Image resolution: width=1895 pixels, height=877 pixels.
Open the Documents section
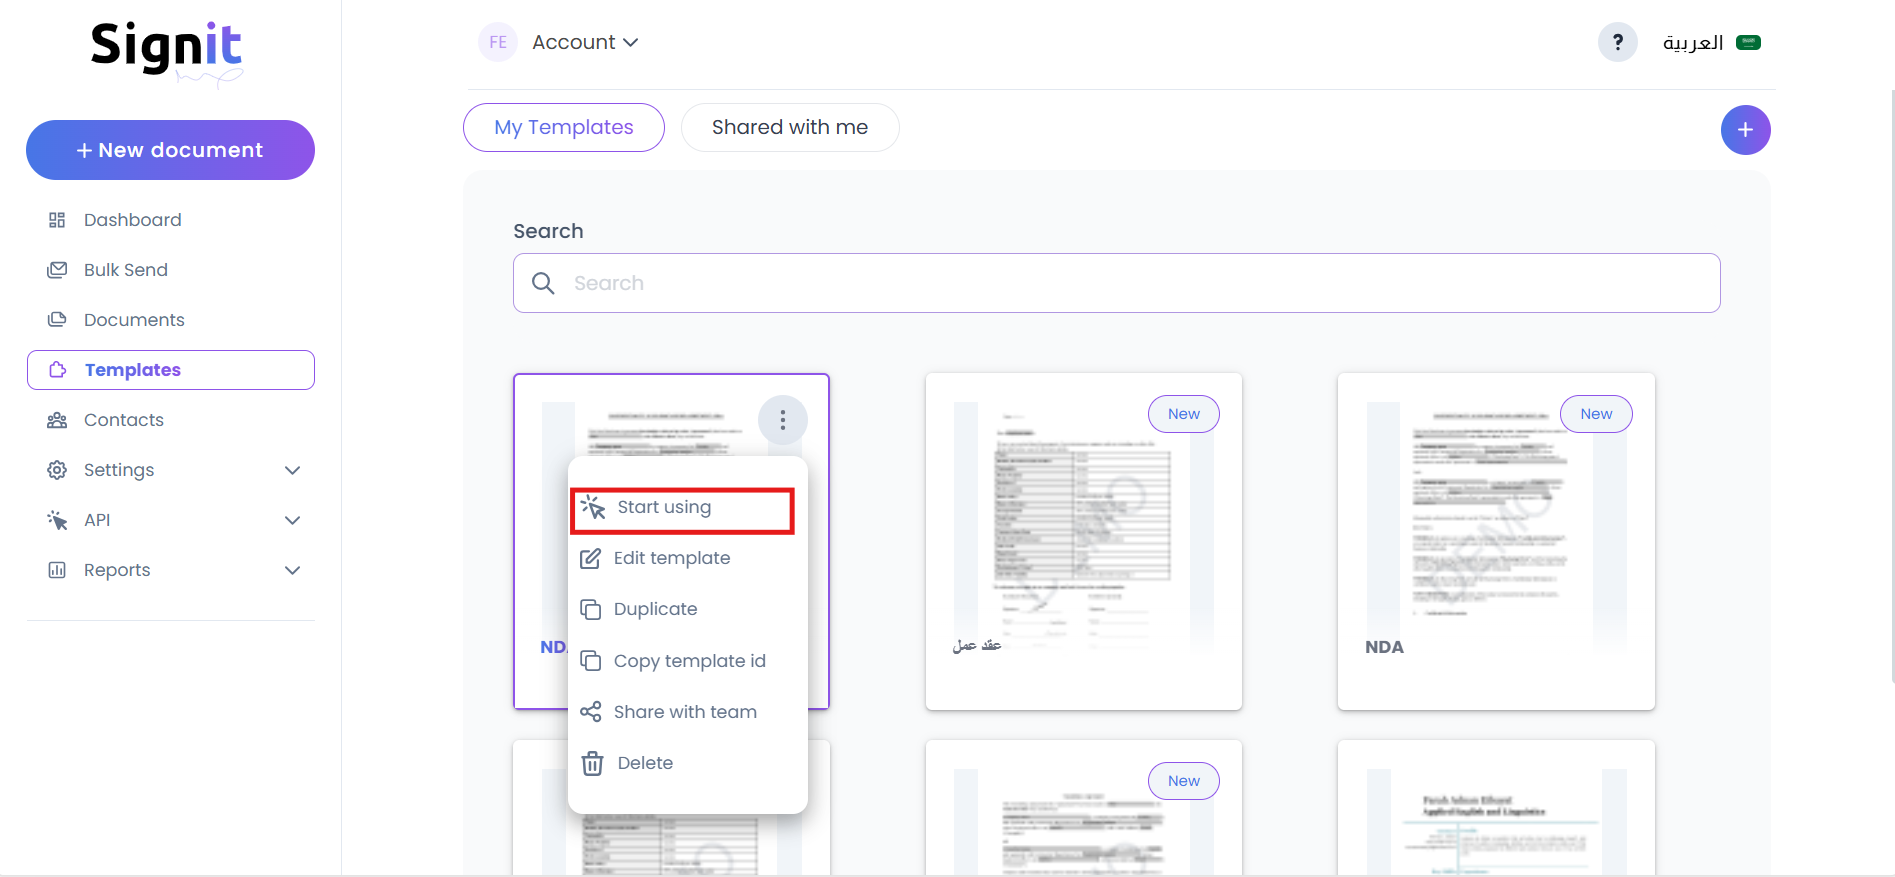[134, 320]
